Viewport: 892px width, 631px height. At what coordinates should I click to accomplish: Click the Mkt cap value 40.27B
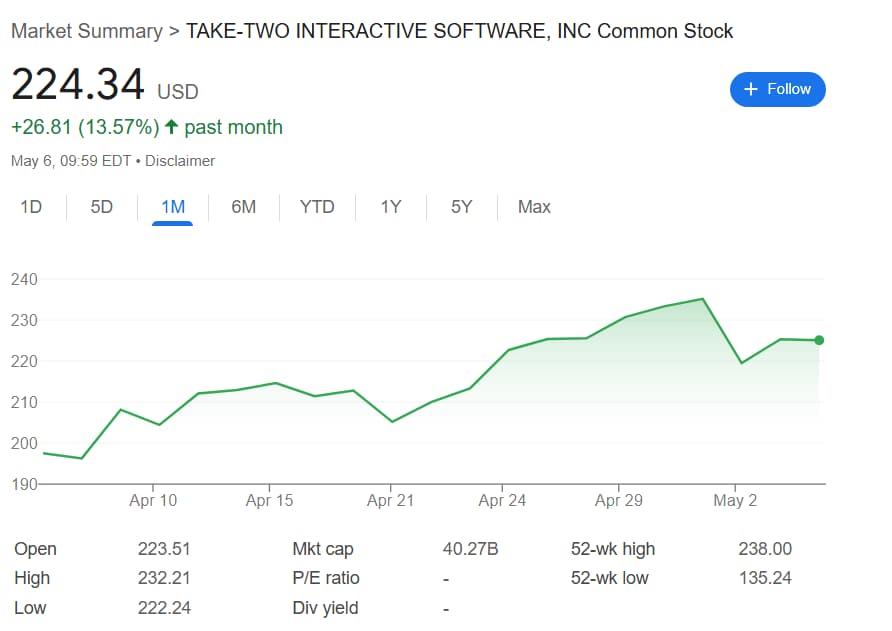coord(470,549)
